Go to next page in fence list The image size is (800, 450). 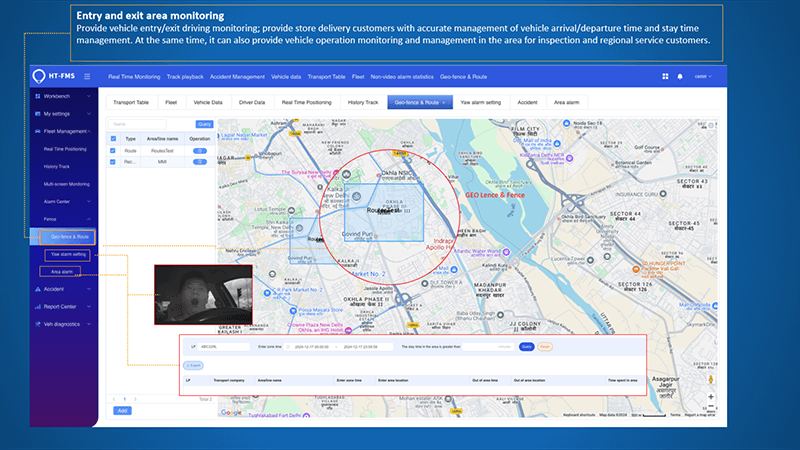coord(135,399)
